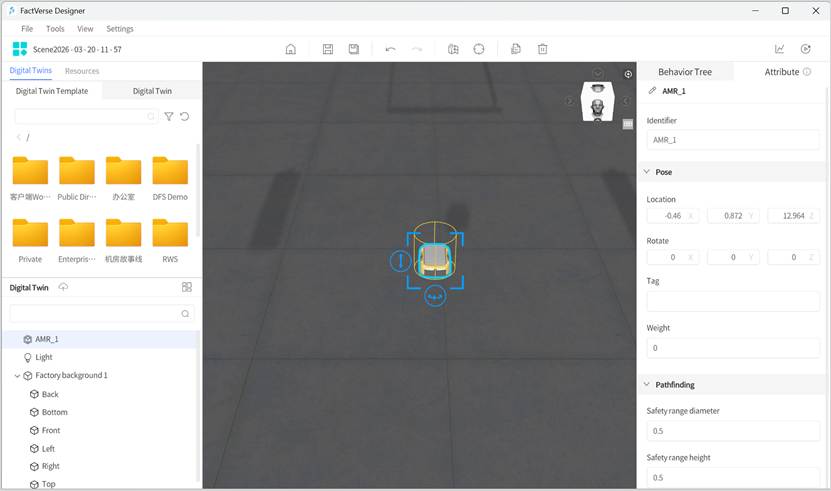Click the Undo arrow icon
Screen dimensions: 831x491
390,49
